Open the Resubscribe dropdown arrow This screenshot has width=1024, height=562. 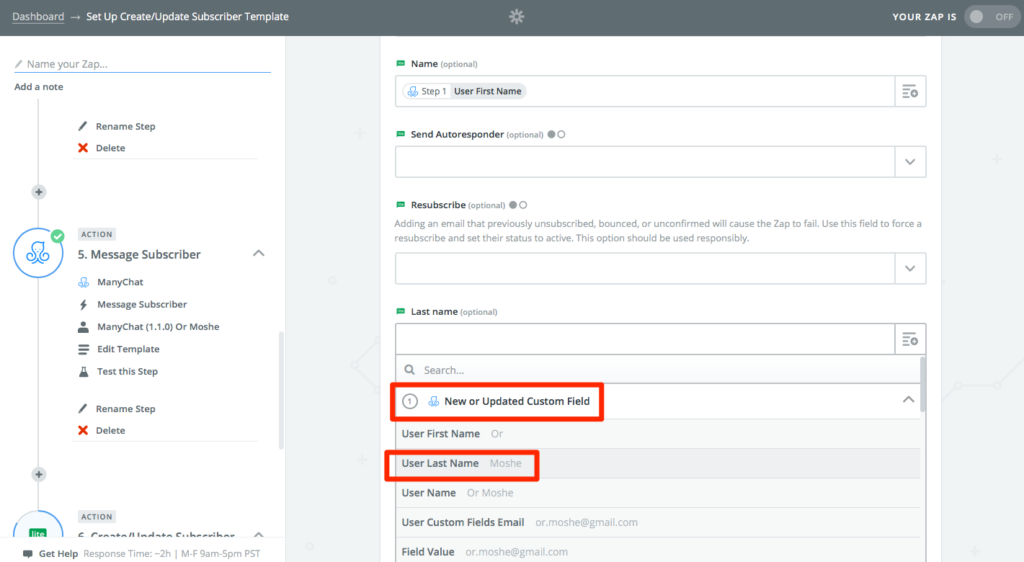click(910, 268)
